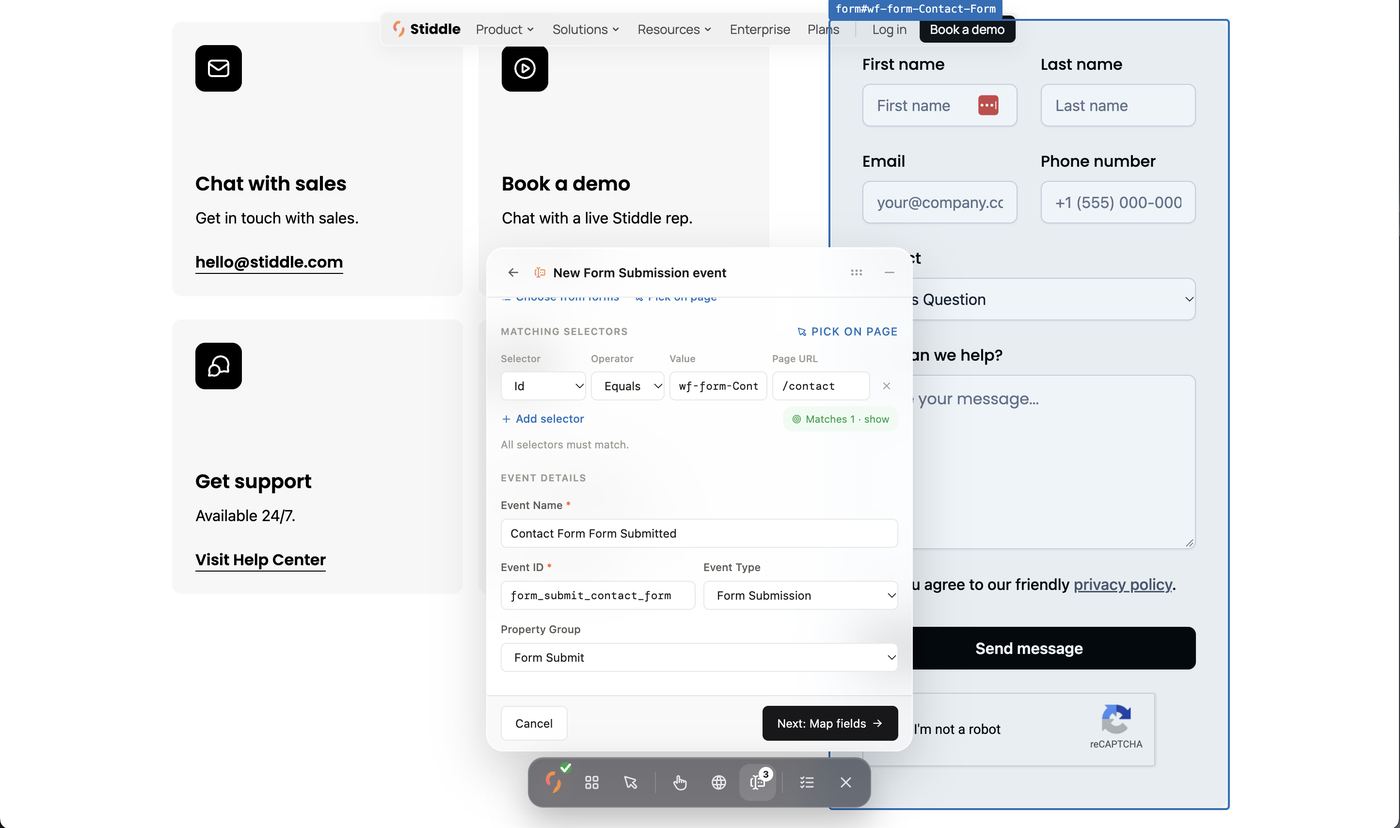
Task: Click the Stiddle logo in floating toolbar
Action: click(x=553, y=782)
